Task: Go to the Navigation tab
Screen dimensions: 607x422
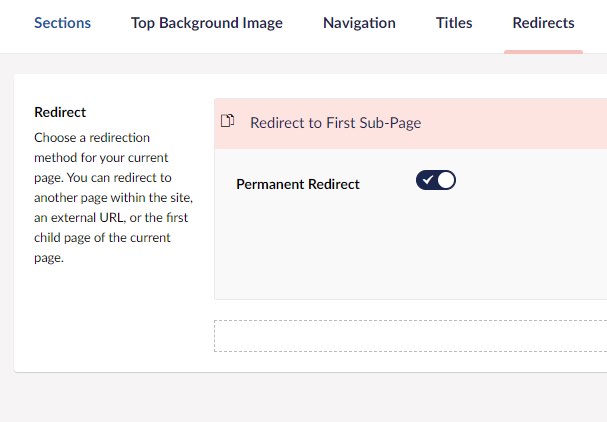Action: pos(359,23)
